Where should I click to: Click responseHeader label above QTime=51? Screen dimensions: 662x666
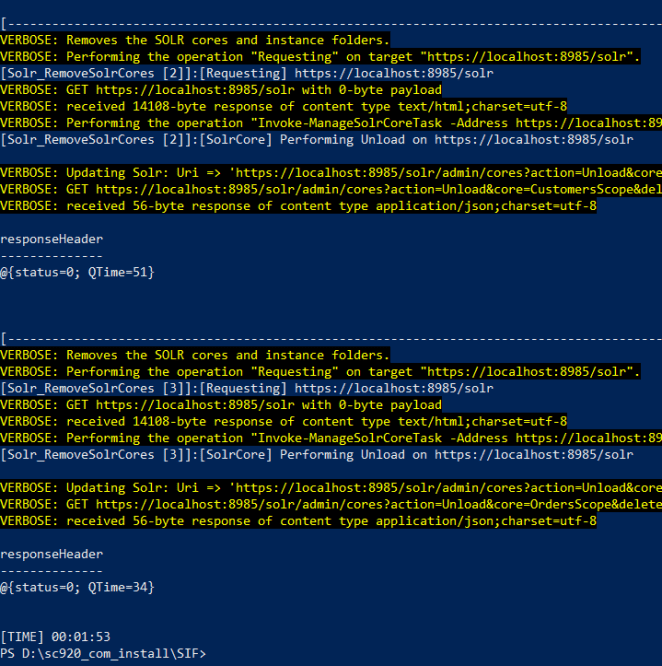click(x=51, y=239)
